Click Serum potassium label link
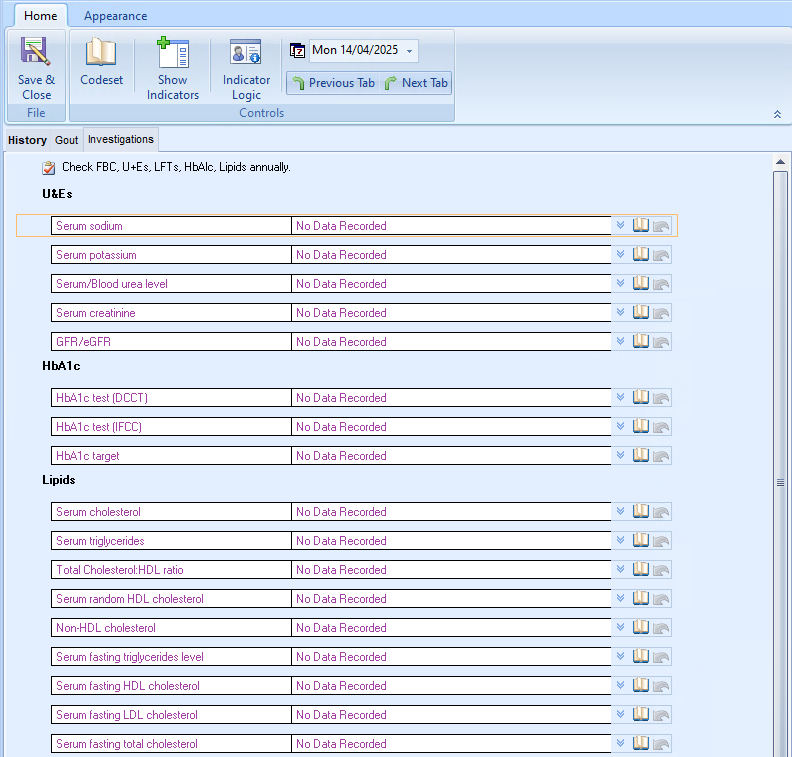 pos(96,255)
